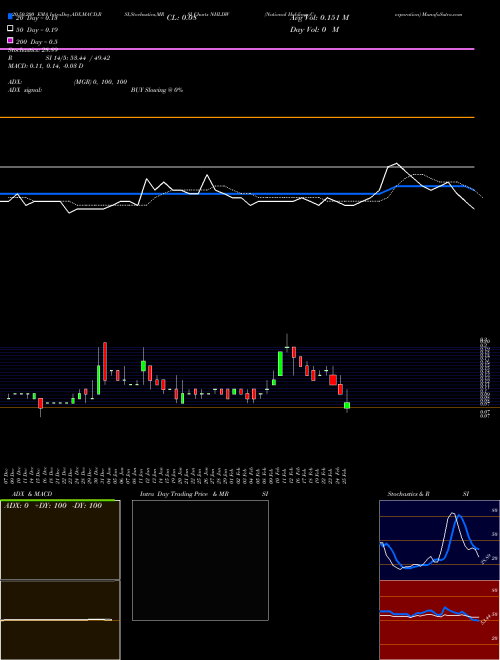Click the tall red candle after the December dates
The width and height of the screenshot is (500, 660).
105,362
